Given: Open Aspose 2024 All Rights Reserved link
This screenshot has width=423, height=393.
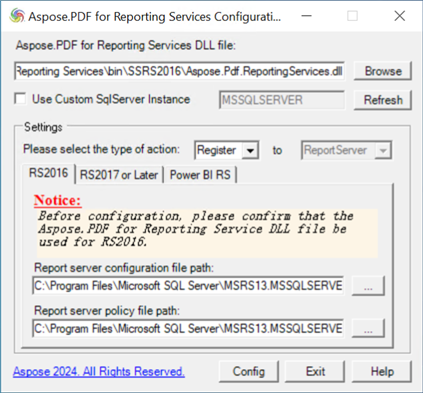Looking at the screenshot, I should pos(99,371).
